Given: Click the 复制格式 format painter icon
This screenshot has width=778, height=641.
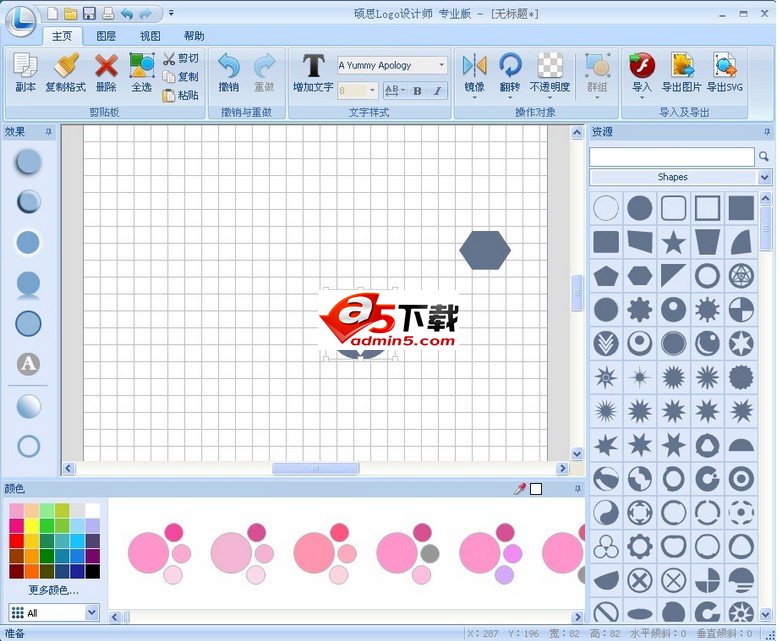Looking at the screenshot, I should (x=65, y=73).
